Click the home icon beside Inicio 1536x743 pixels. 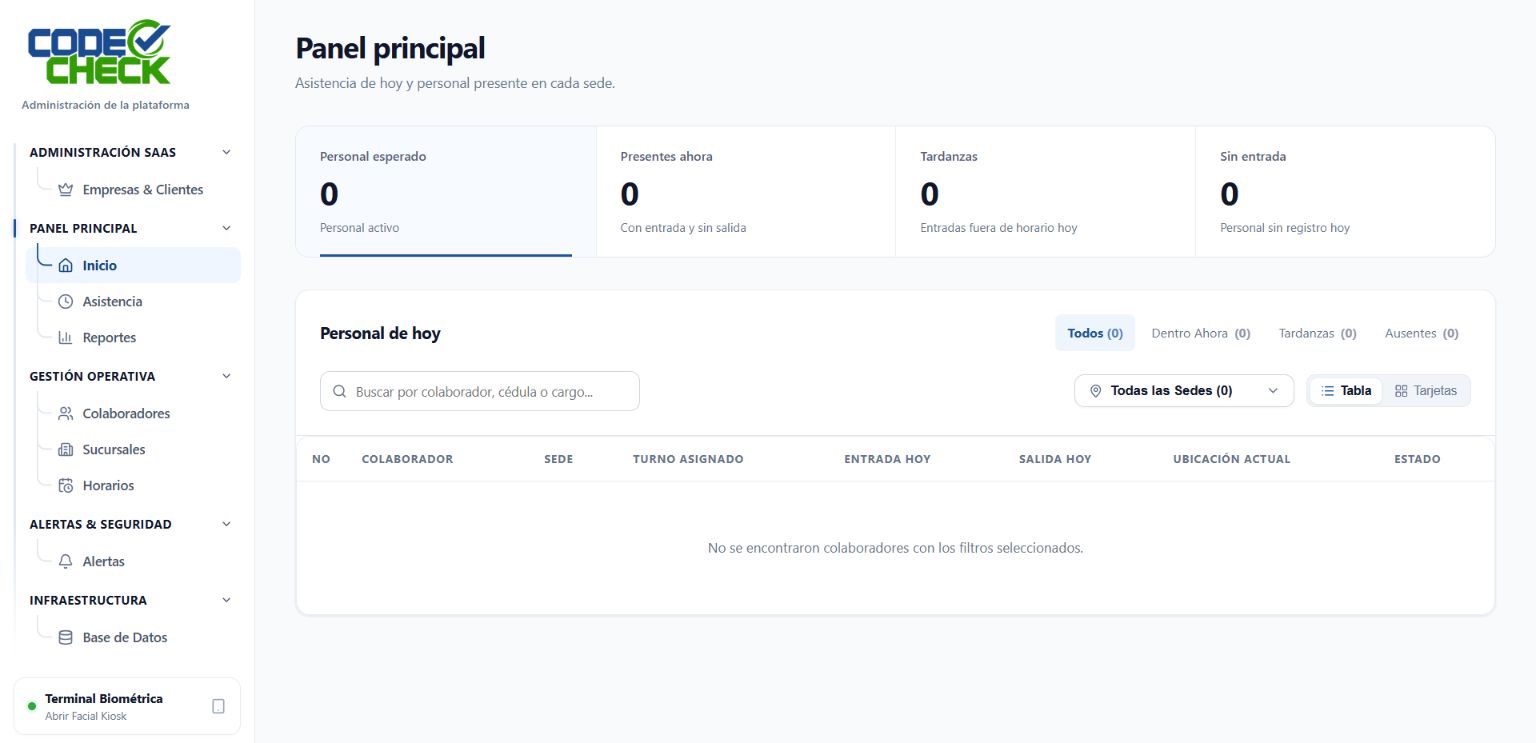coord(66,266)
